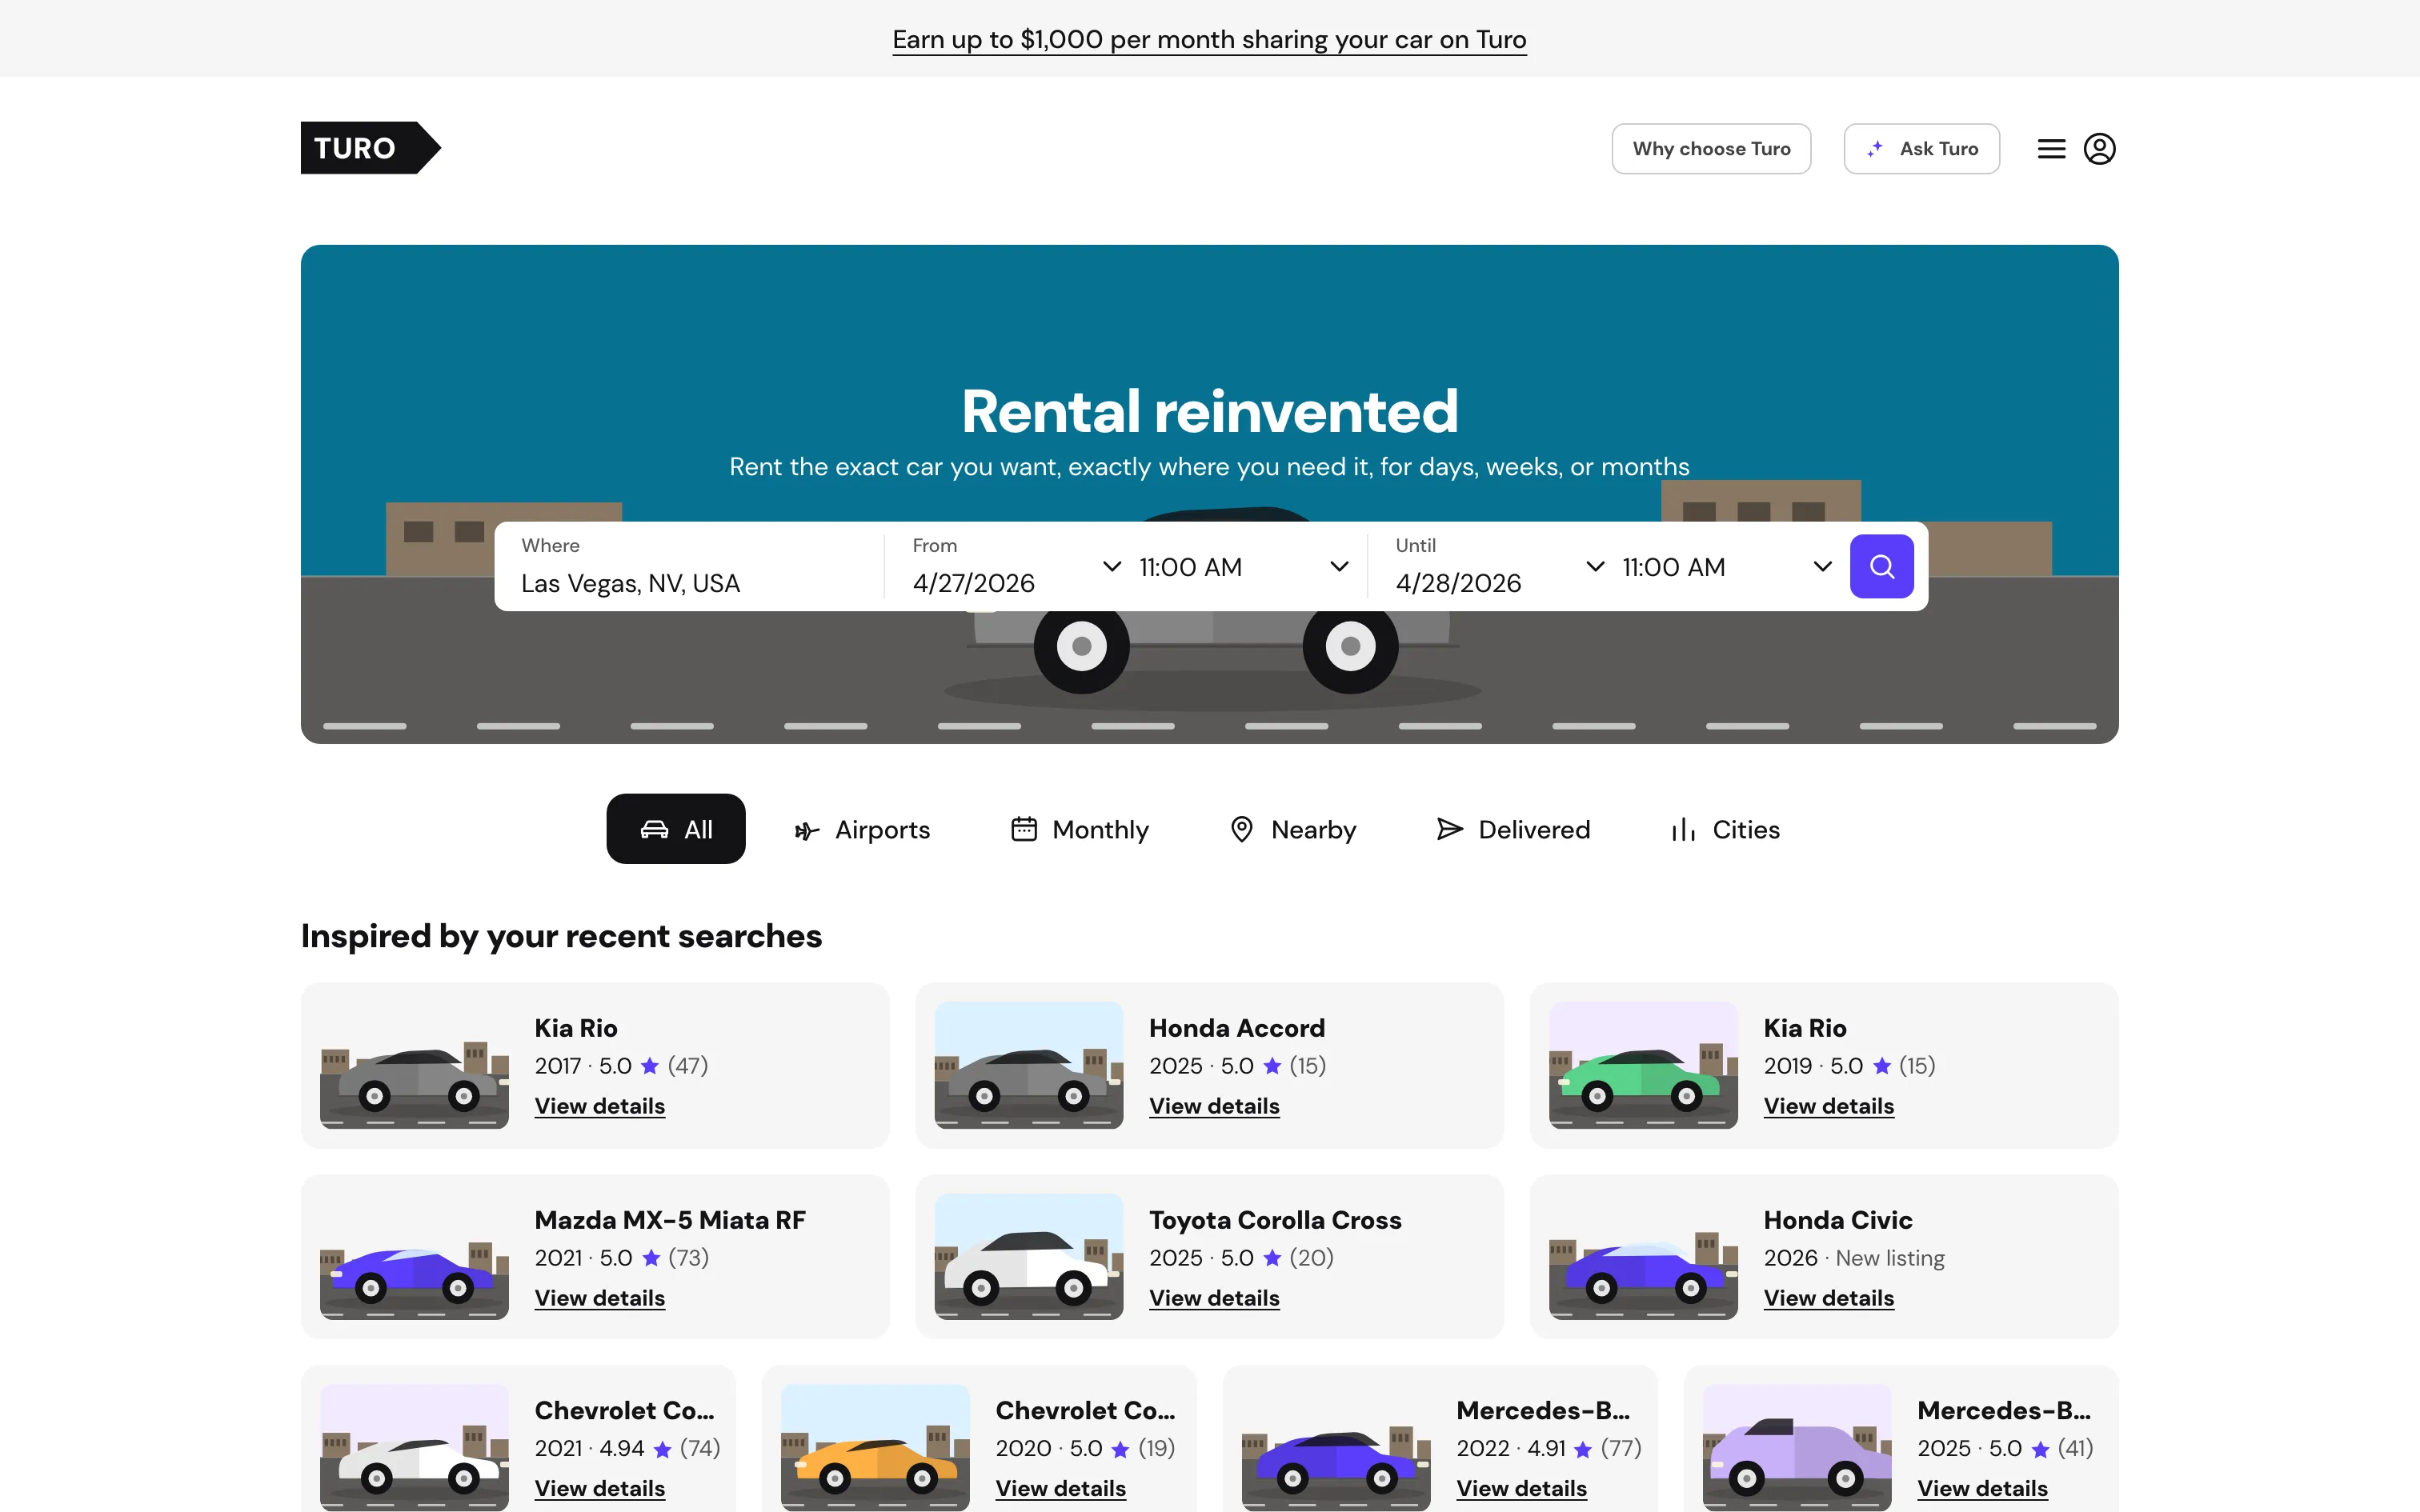Open the hamburger menu icon
The width and height of the screenshot is (2420, 1512).
tap(2051, 149)
